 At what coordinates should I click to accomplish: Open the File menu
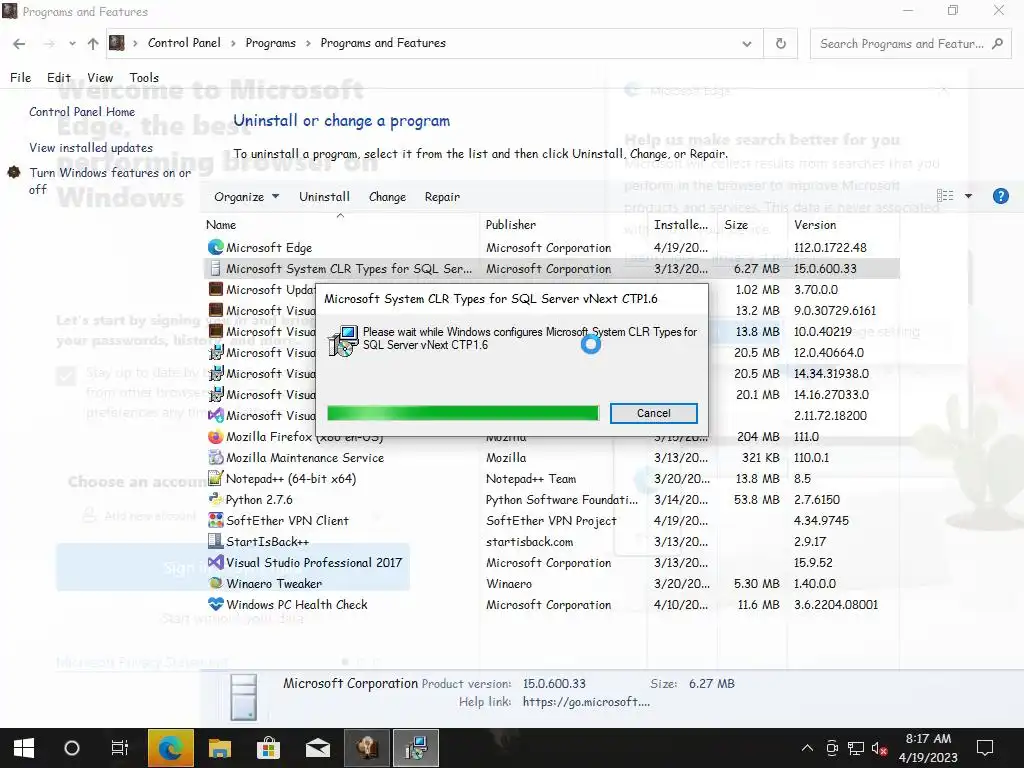pyautogui.click(x=20, y=77)
